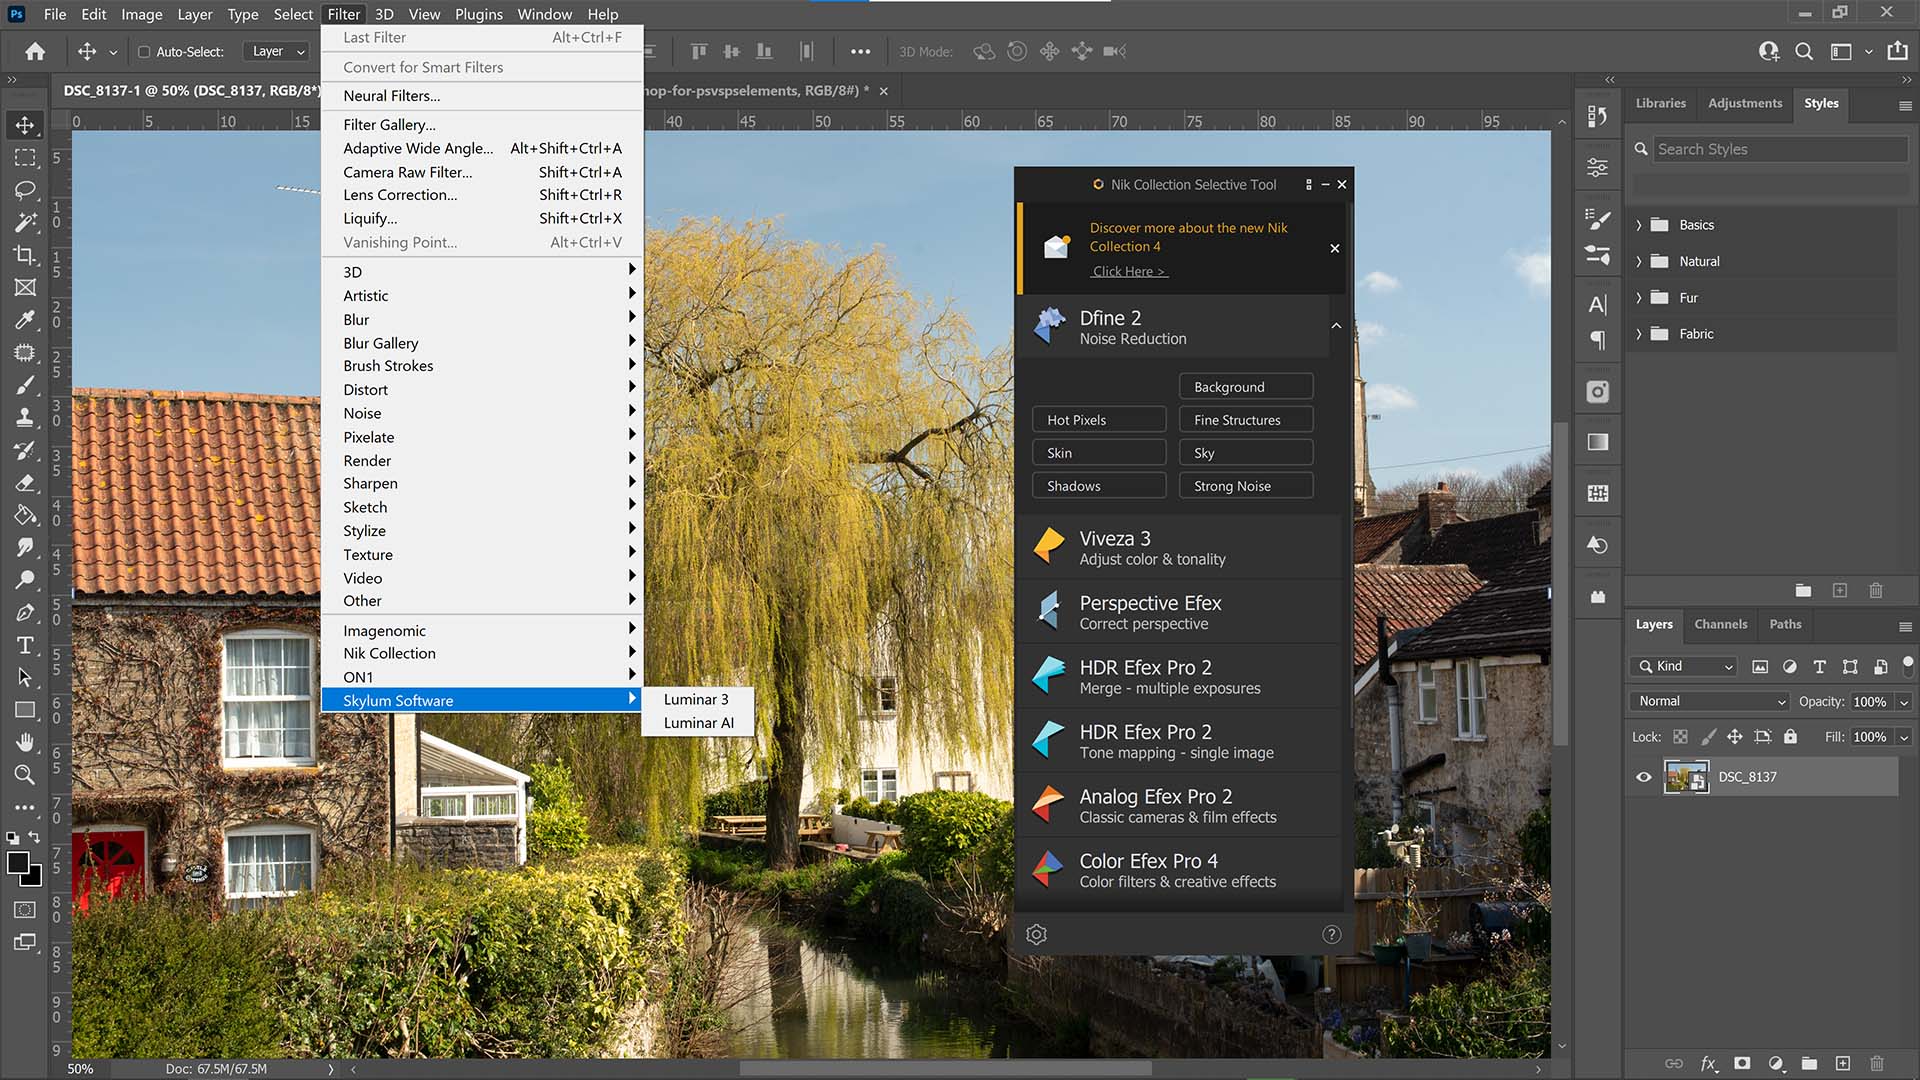Toggle Lock image pixels brush icon

pos(1708,737)
